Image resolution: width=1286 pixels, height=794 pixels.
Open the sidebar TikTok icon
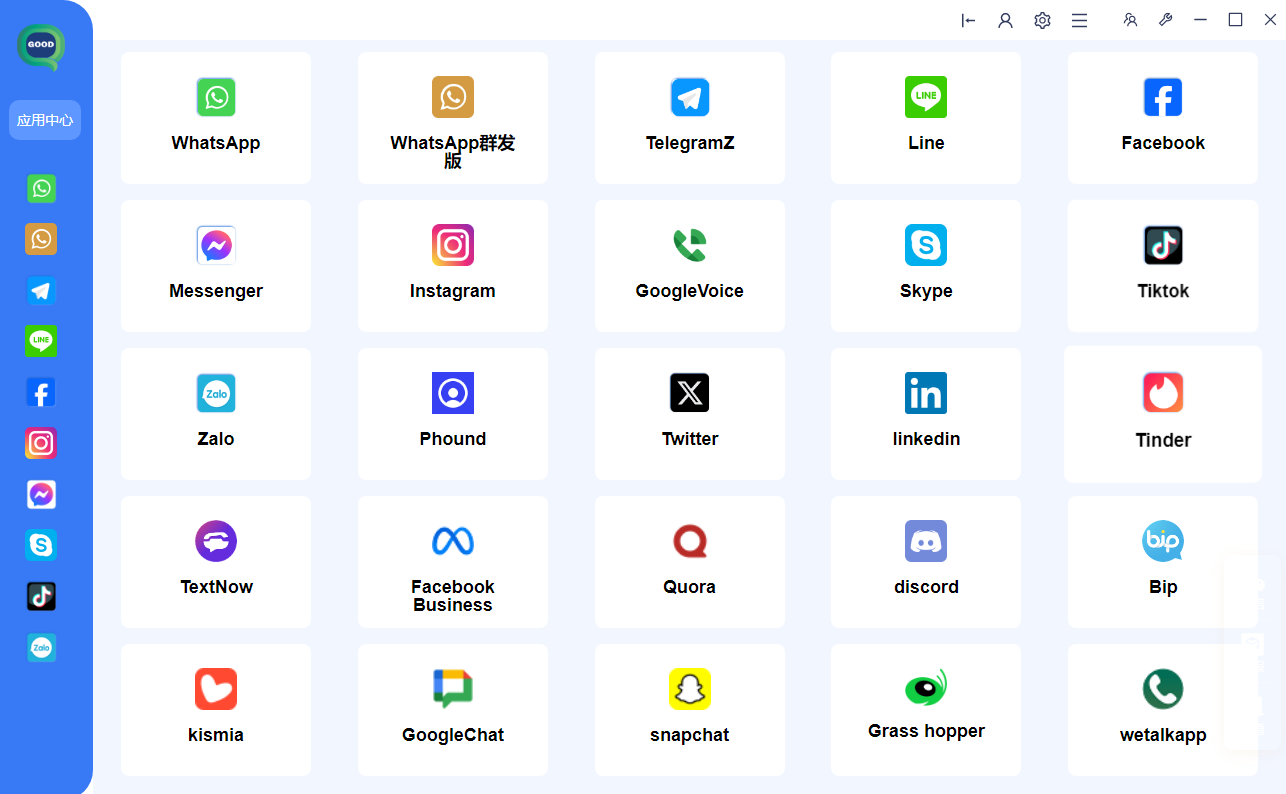tap(41, 596)
